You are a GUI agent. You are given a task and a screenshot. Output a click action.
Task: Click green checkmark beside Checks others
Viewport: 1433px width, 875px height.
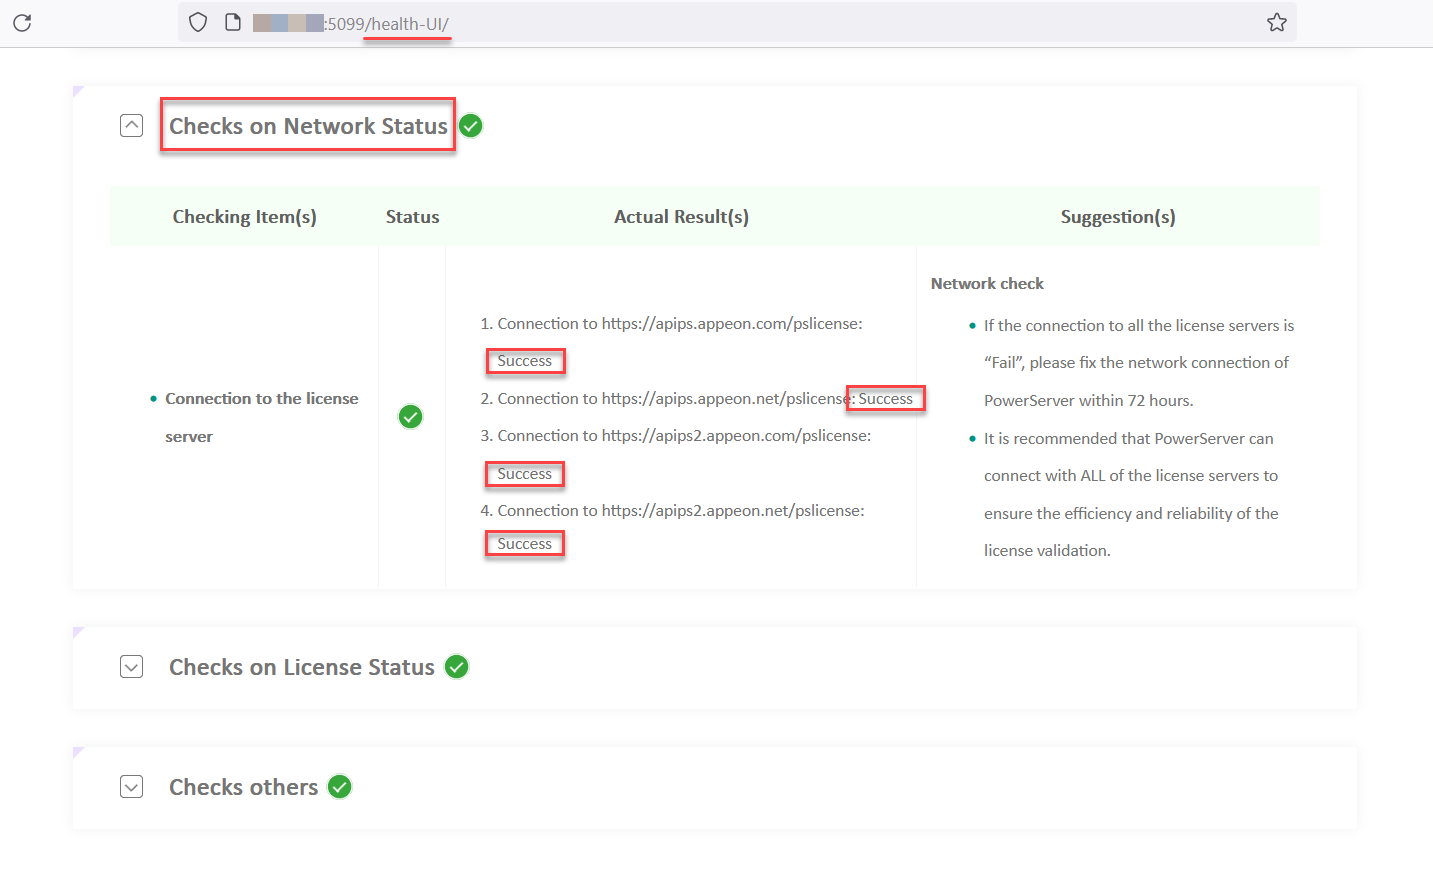point(340,787)
